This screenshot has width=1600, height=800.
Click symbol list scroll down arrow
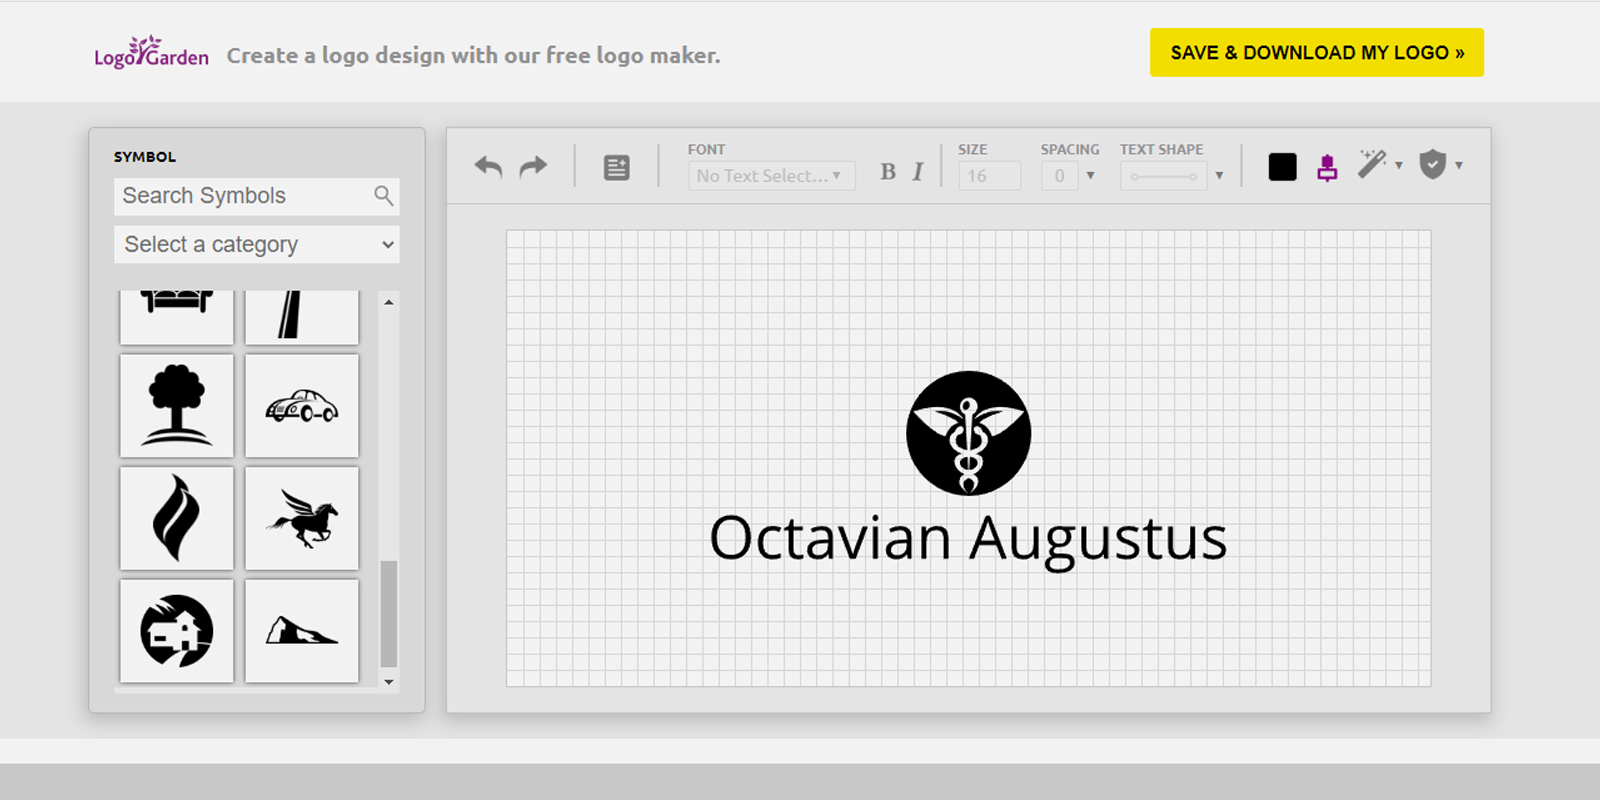tap(389, 682)
